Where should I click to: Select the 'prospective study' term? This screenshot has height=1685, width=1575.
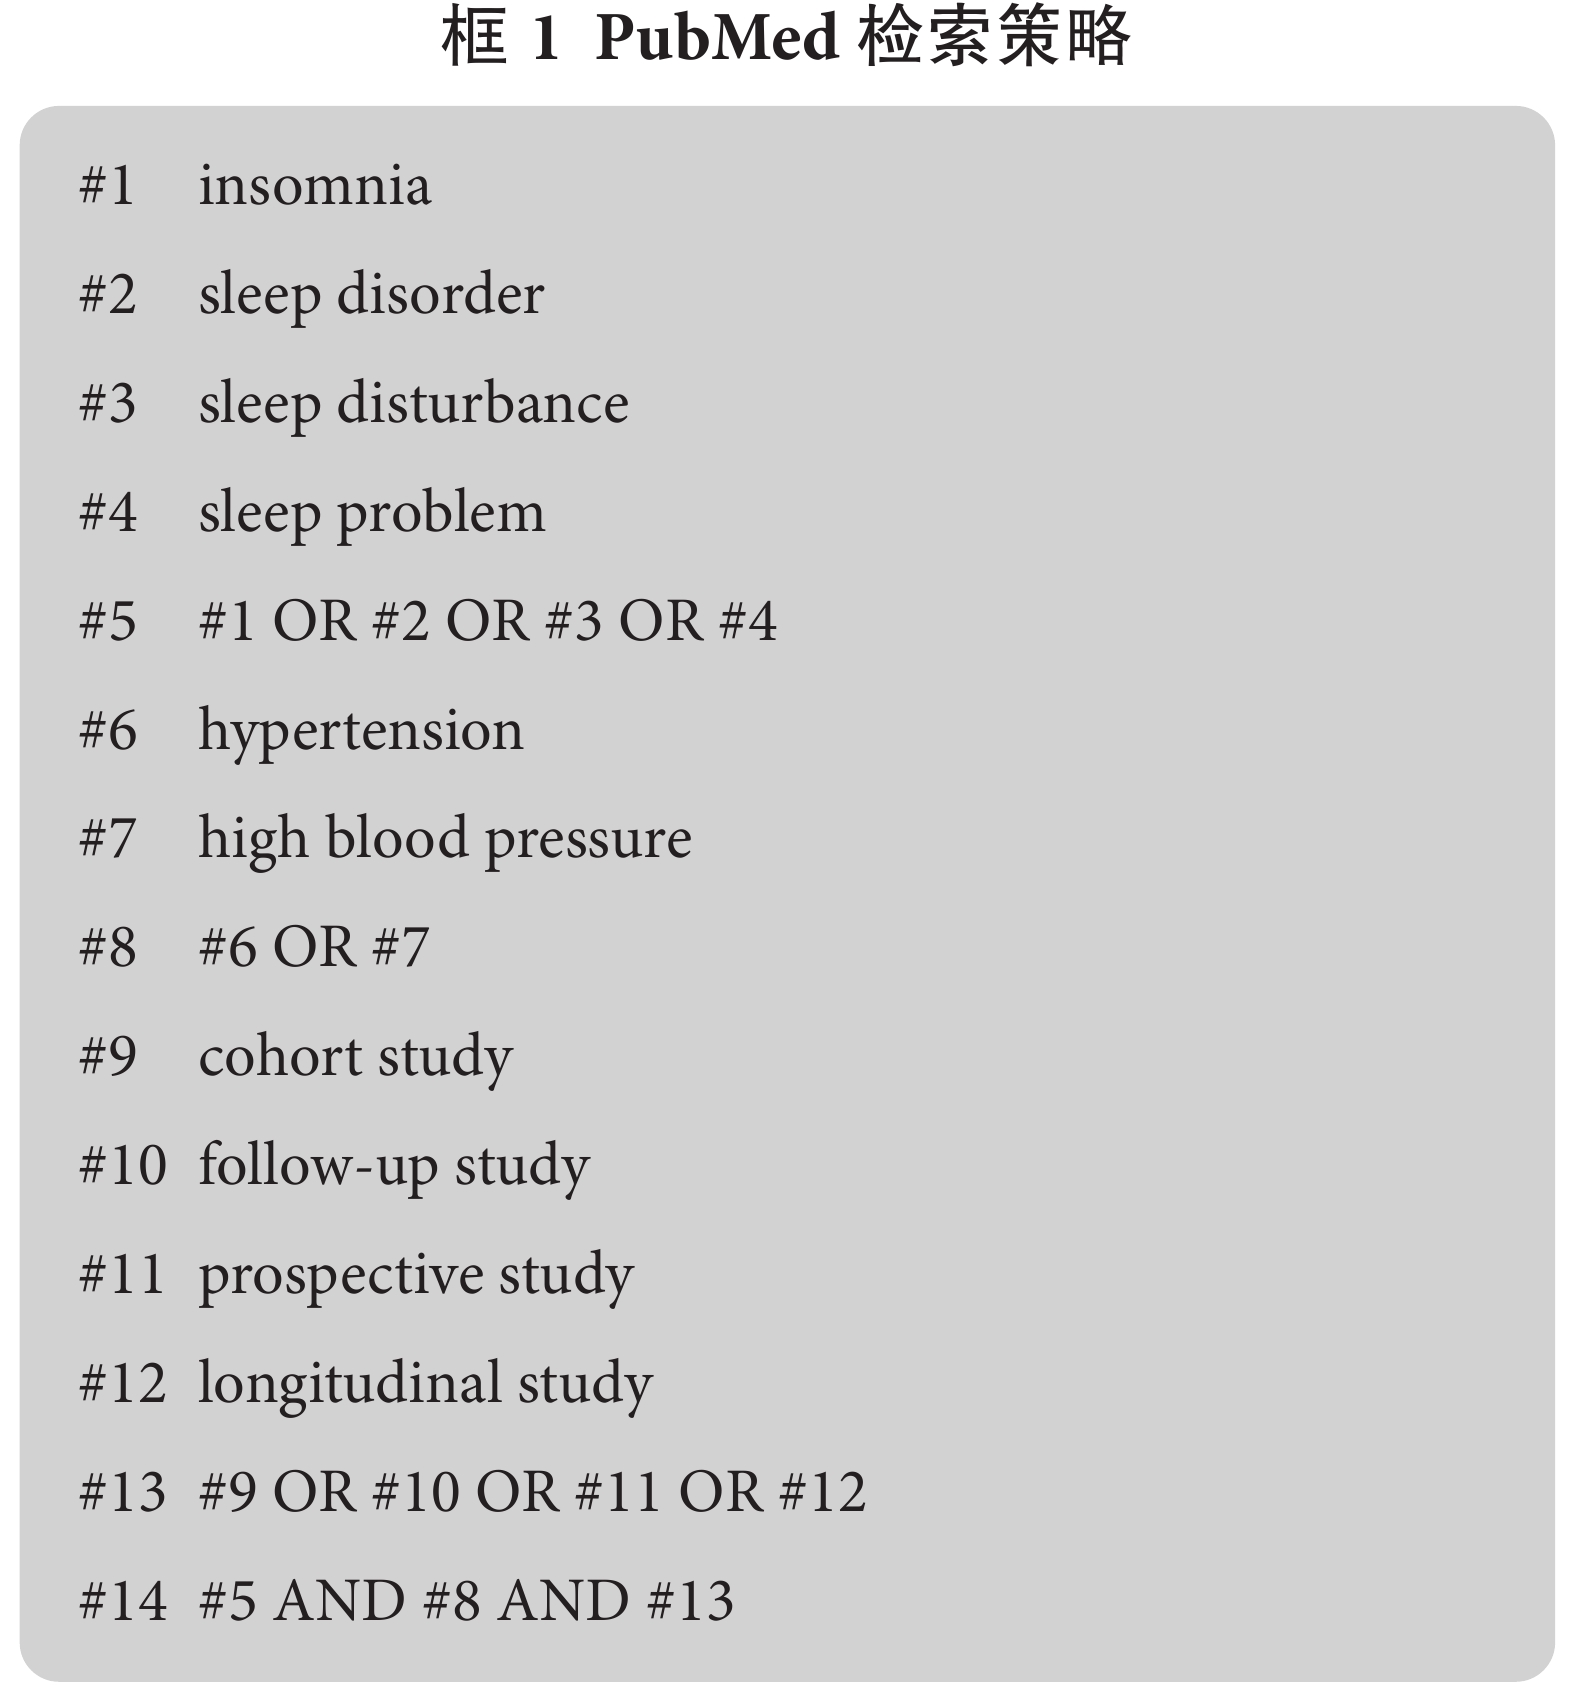point(416,1276)
